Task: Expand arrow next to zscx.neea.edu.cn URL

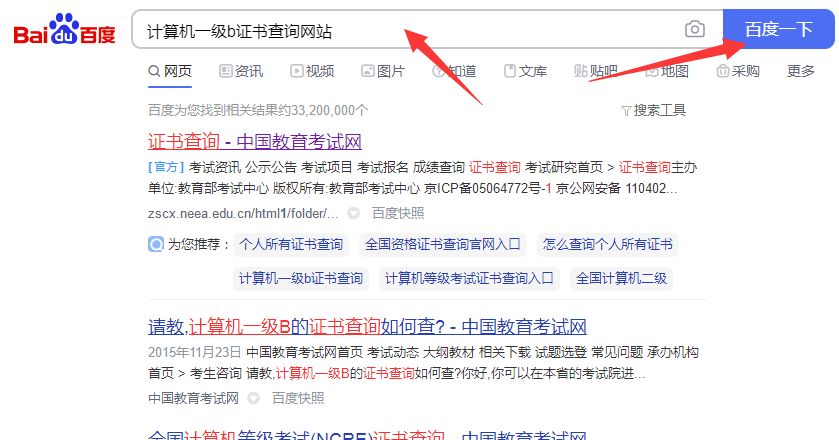Action: point(353,214)
